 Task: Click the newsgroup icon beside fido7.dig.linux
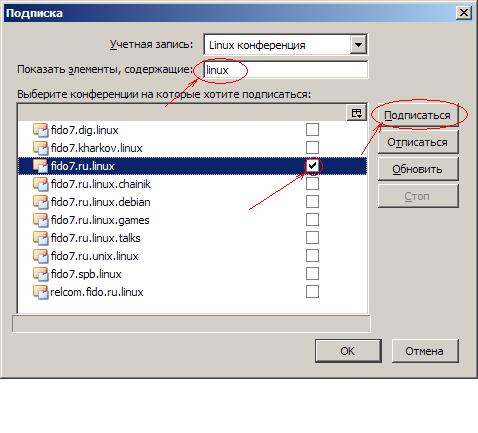41,130
